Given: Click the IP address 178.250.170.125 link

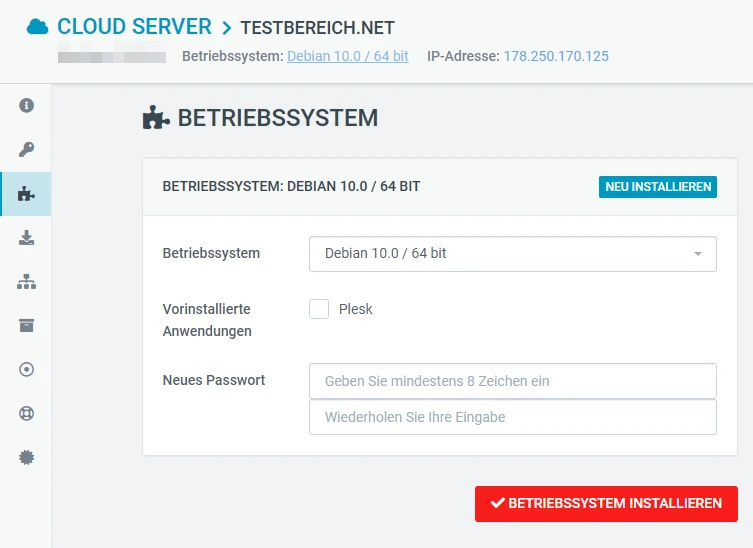Looking at the screenshot, I should coord(556,56).
